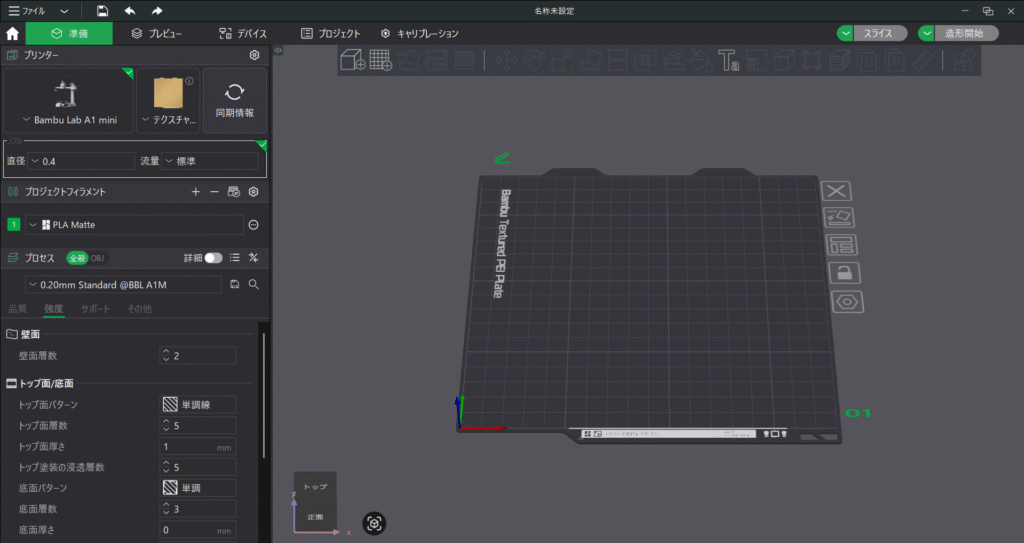Open the 底面パターン 単調 dropdown
The image size is (1024, 543).
[x=198, y=487]
